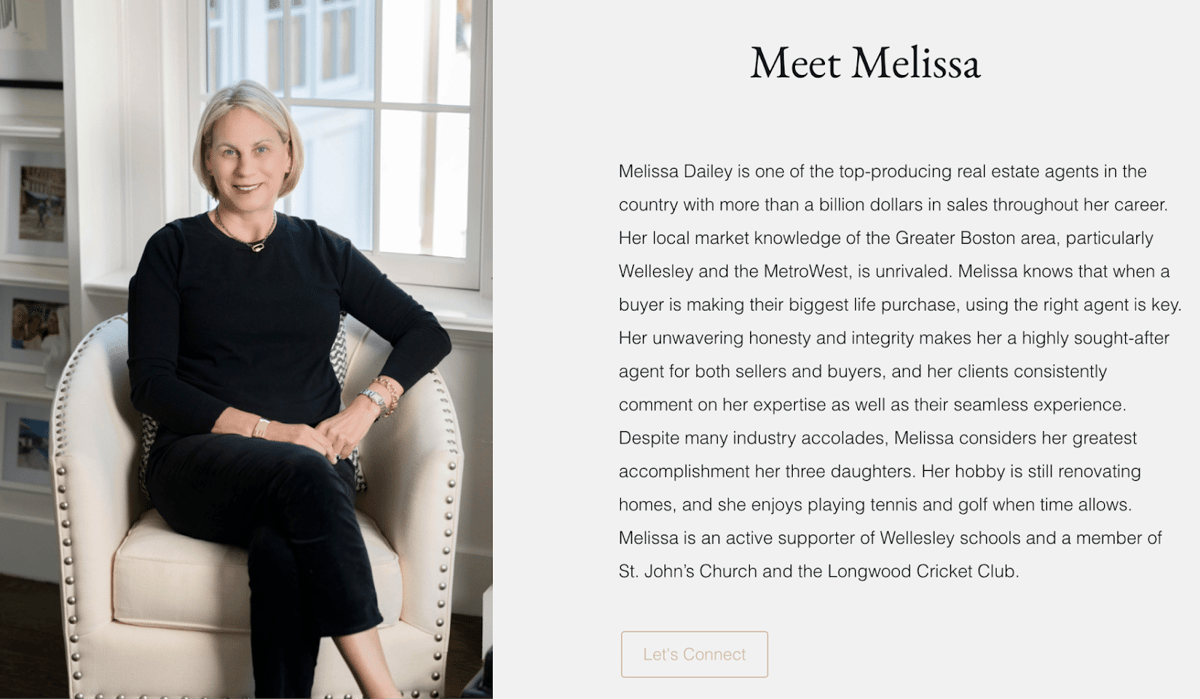The height and width of the screenshot is (699, 1200).
Task: Click the Meet Melissa heading
Action: (x=864, y=63)
